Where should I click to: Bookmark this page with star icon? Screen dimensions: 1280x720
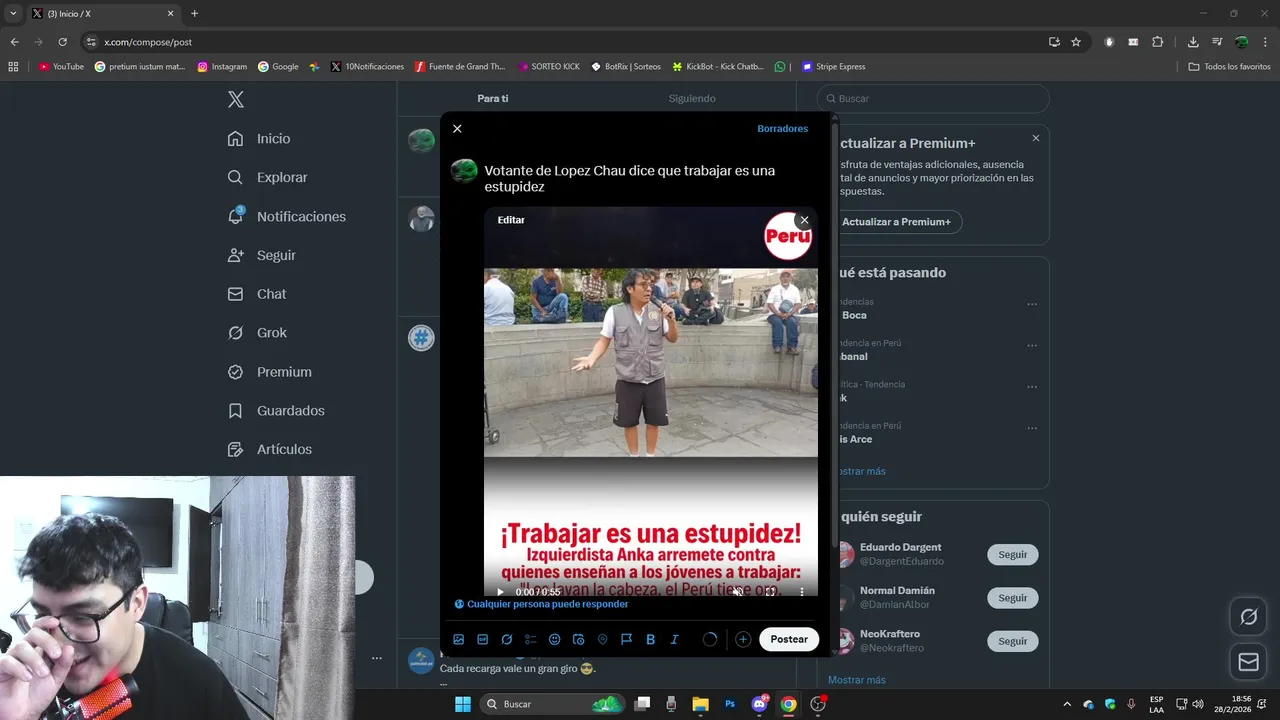[x=1076, y=42]
